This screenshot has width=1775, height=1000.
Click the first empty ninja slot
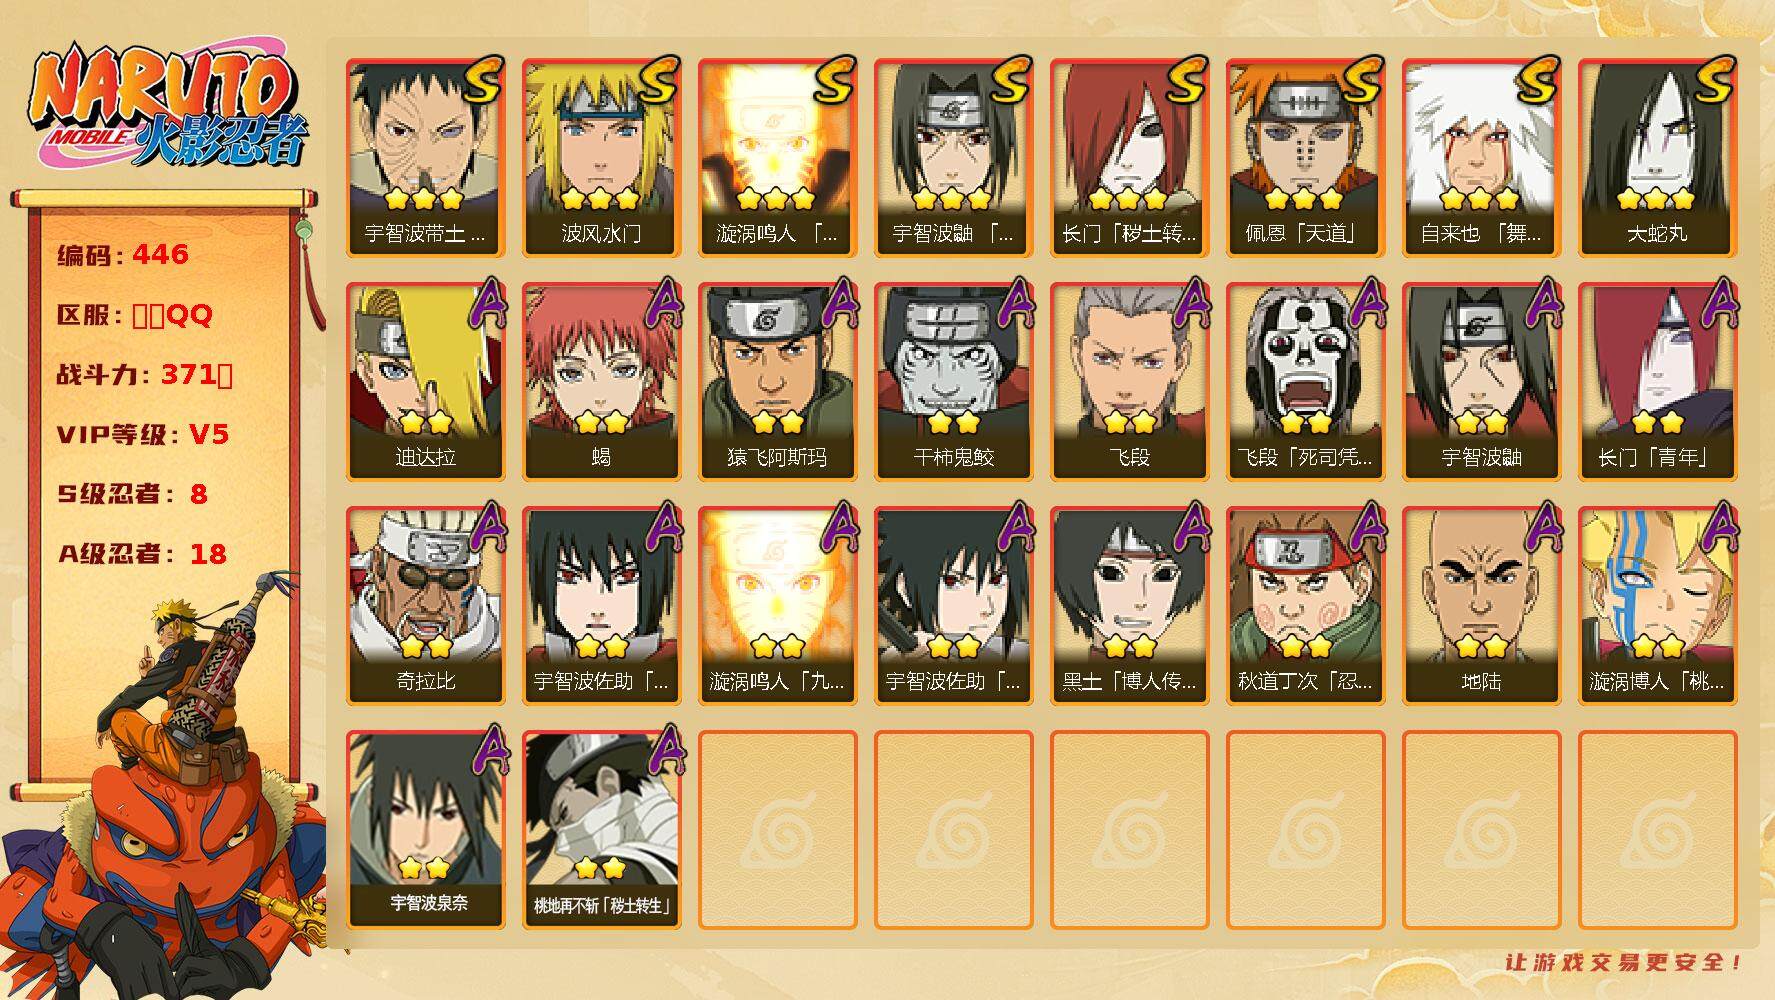(777, 830)
